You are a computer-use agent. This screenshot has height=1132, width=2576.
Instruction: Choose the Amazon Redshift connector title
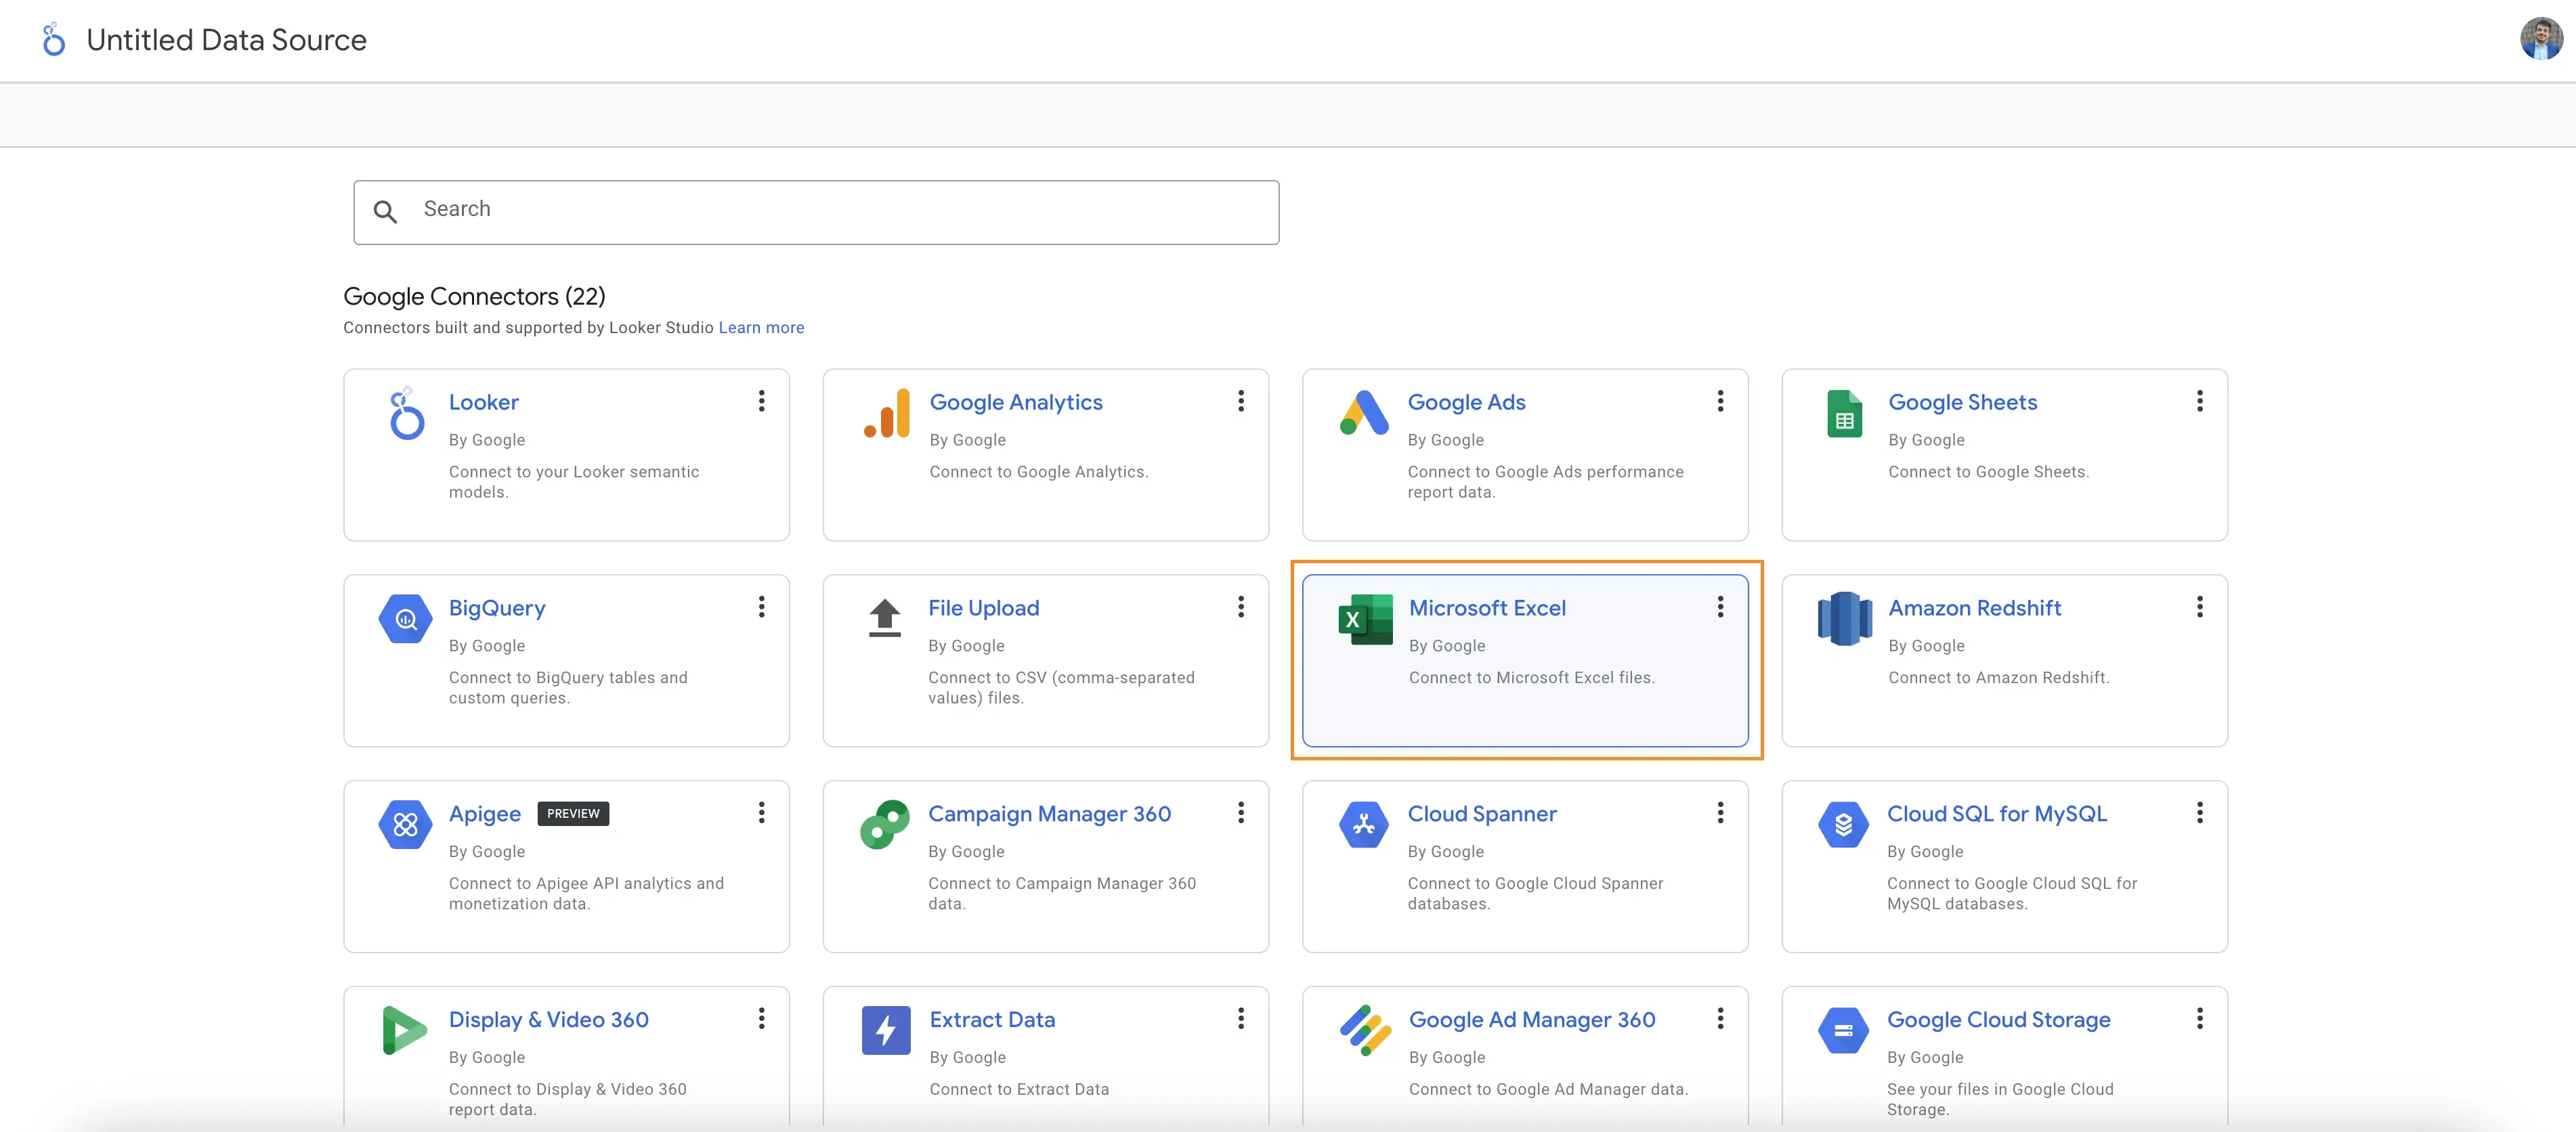1974,608
